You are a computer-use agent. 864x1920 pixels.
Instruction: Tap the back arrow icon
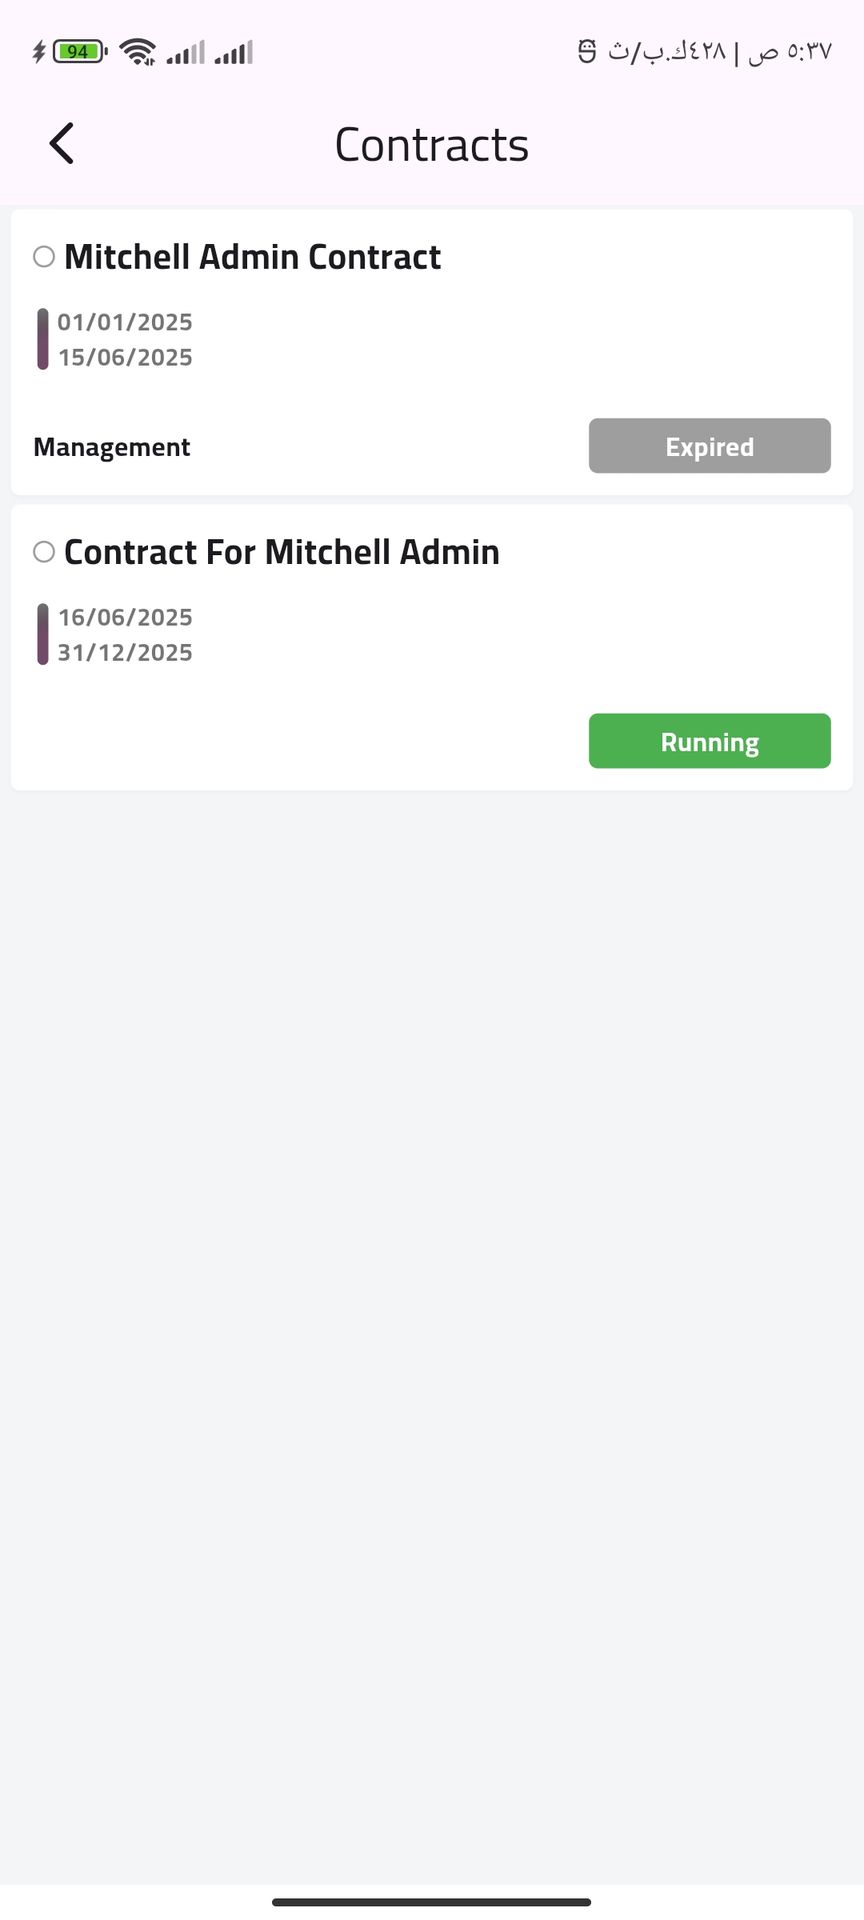[62, 143]
